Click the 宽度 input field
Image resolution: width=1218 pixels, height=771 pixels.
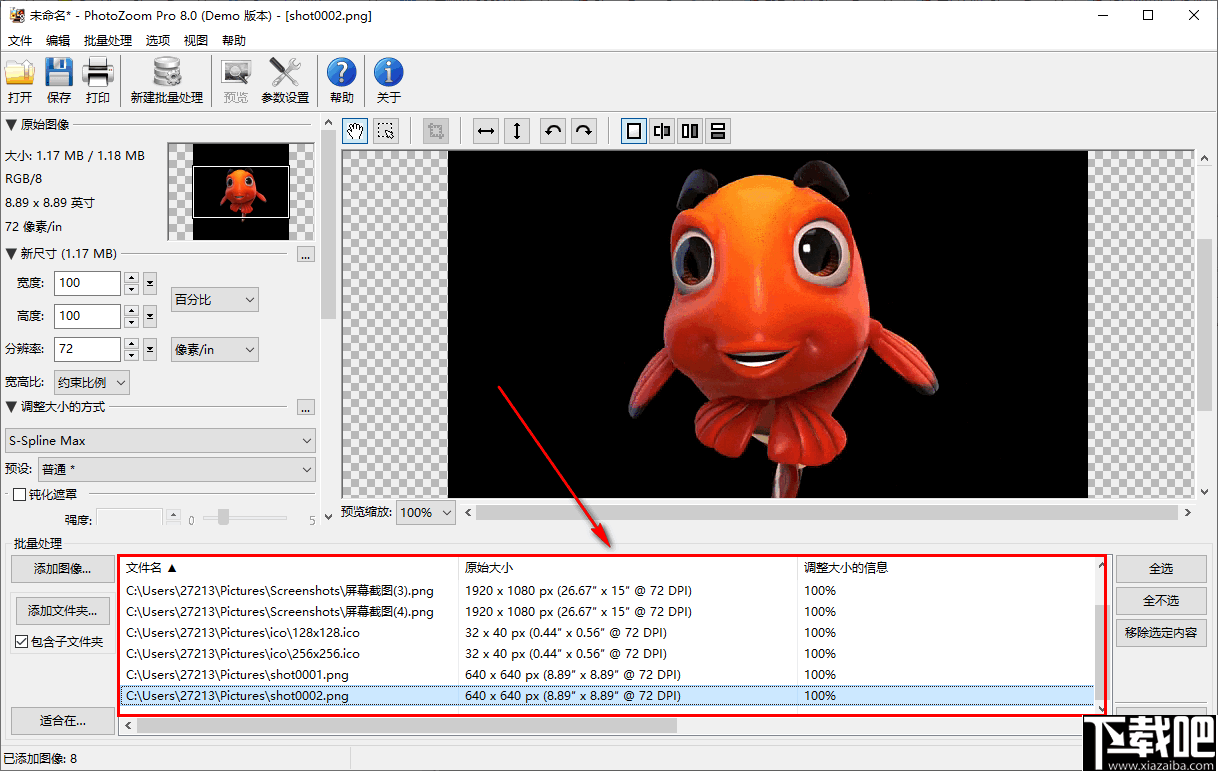[x=86, y=283]
